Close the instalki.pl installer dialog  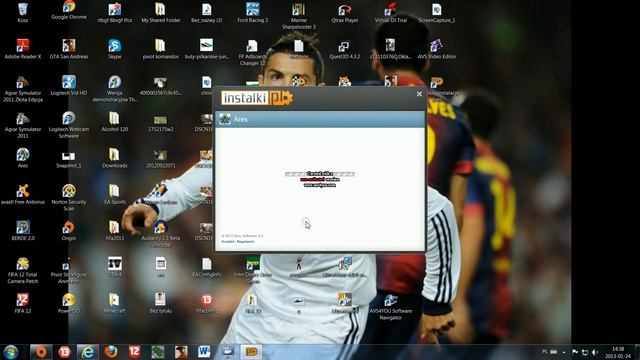tap(419, 94)
